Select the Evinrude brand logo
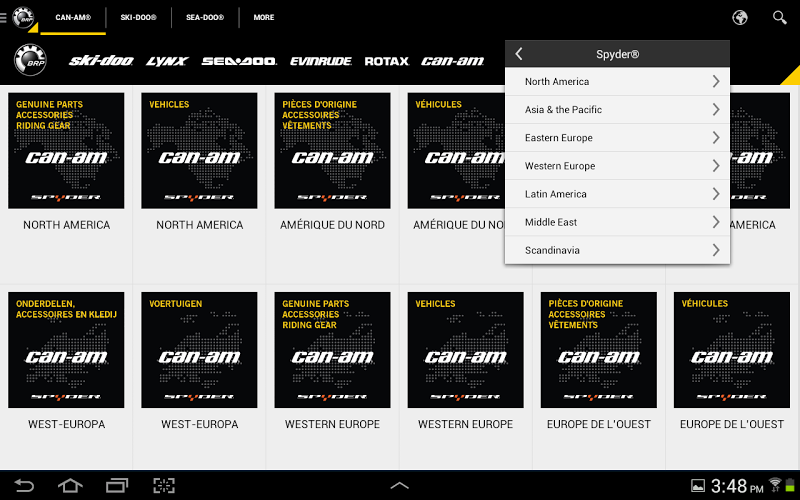The height and width of the screenshot is (500, 800). [321, 61]
